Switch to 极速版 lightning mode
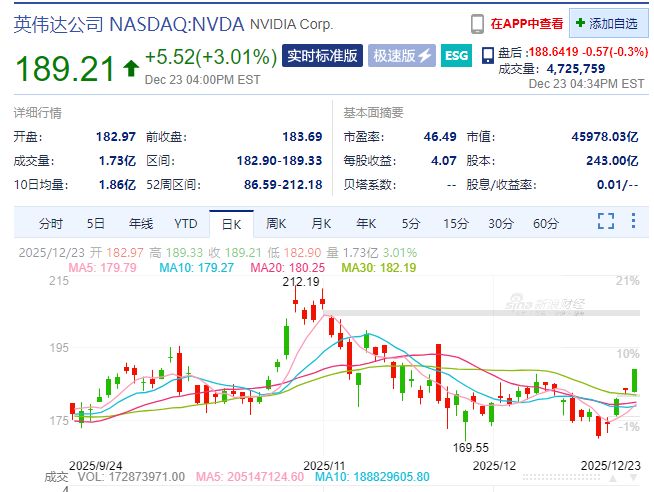Screen dimensions: 654x492 click(x=402, y=56)
